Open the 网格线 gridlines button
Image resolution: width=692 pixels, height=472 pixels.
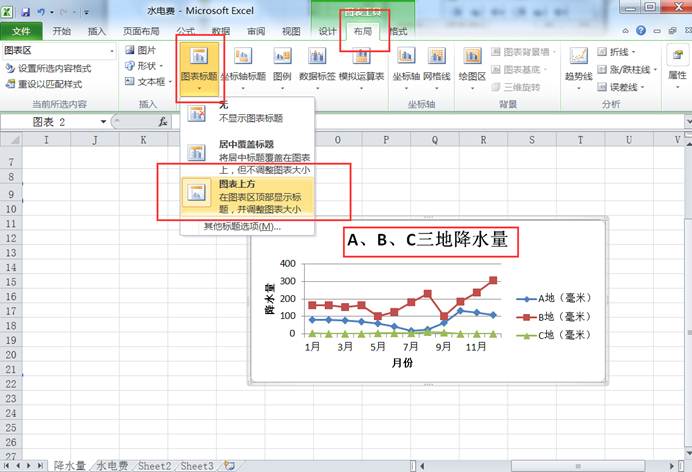(437, 64)
